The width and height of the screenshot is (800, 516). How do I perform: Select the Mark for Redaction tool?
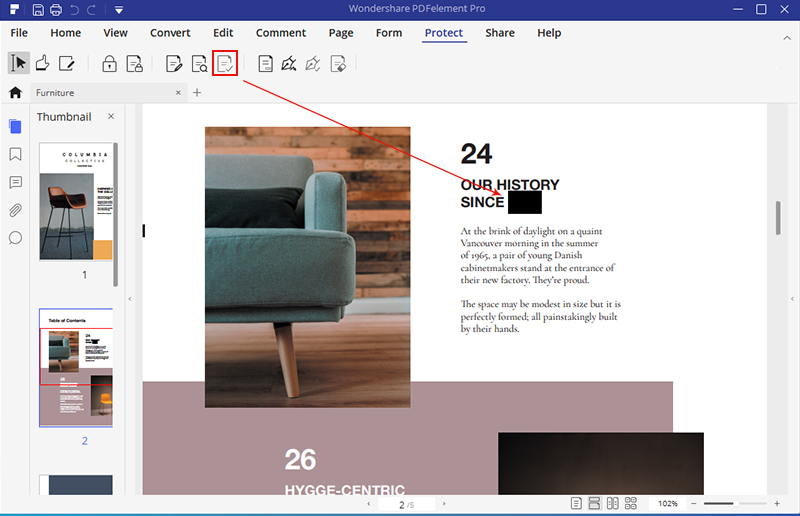pyautogui.click(x=174, y=64)
